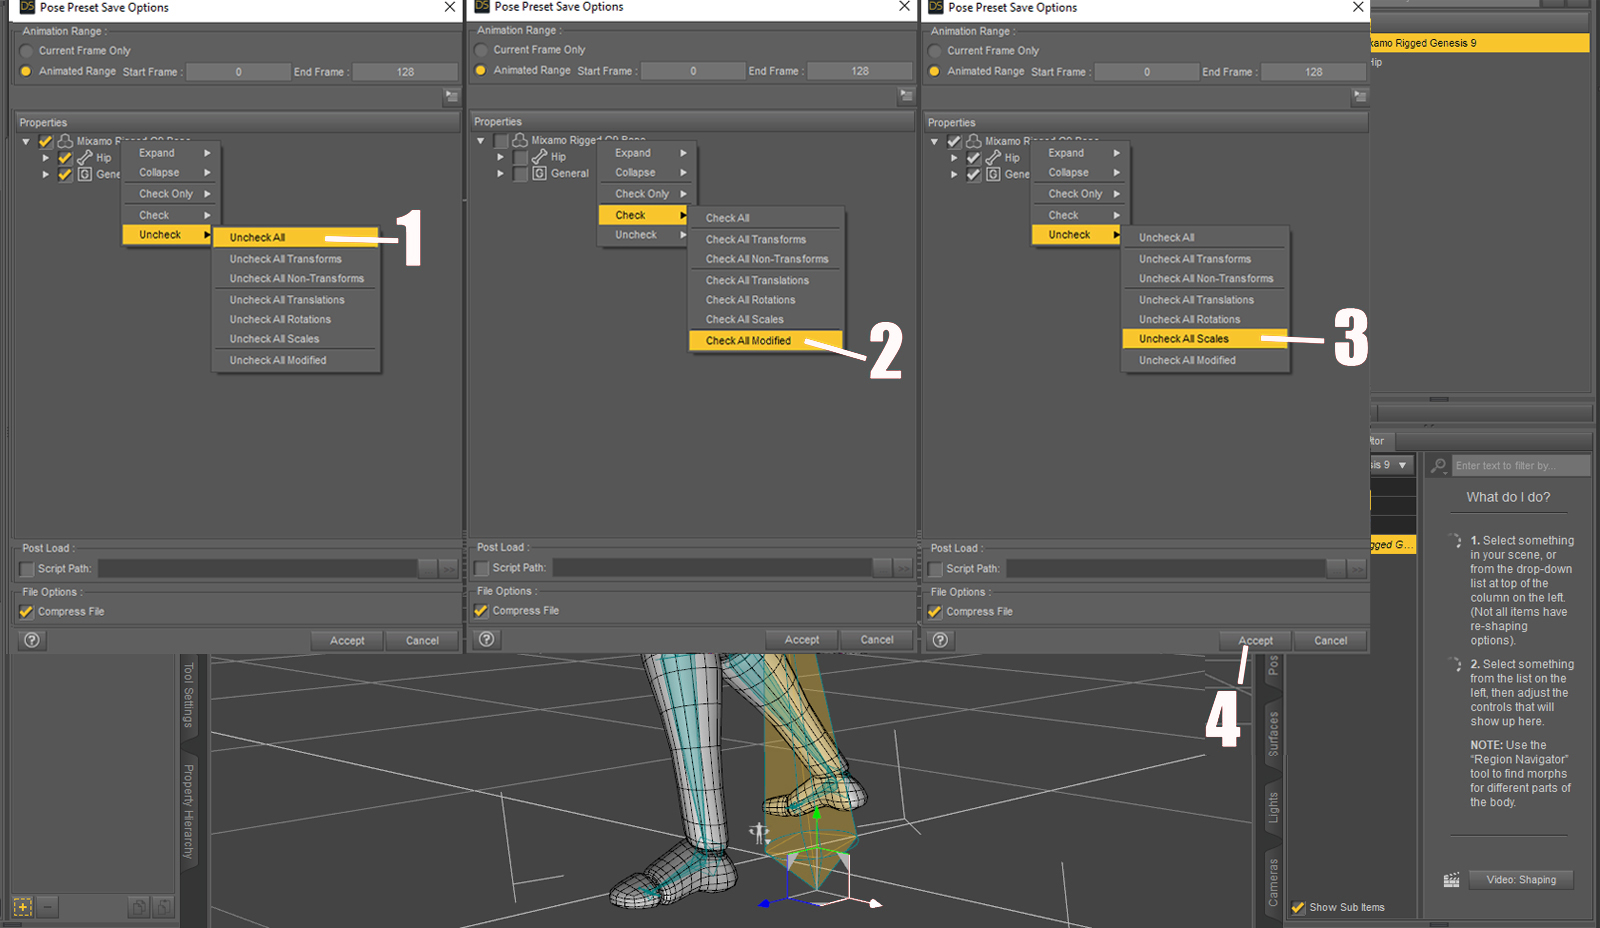Click the minus icon in bottom-left panel

47,907
